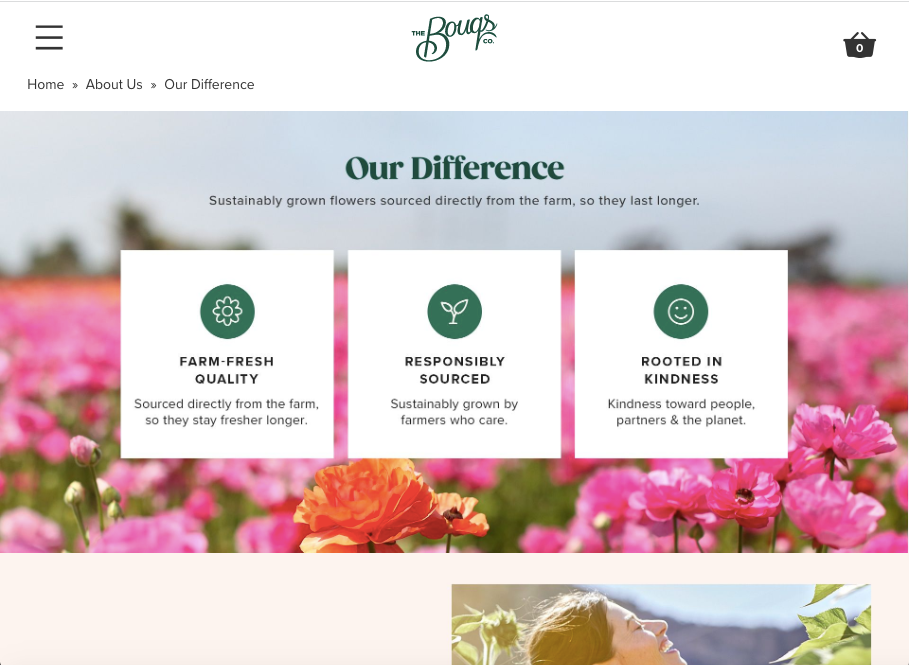Click the hero subtitle about sustainably grown flowers
The height and width of the screenshot is (665, 909).
point(454,201)
